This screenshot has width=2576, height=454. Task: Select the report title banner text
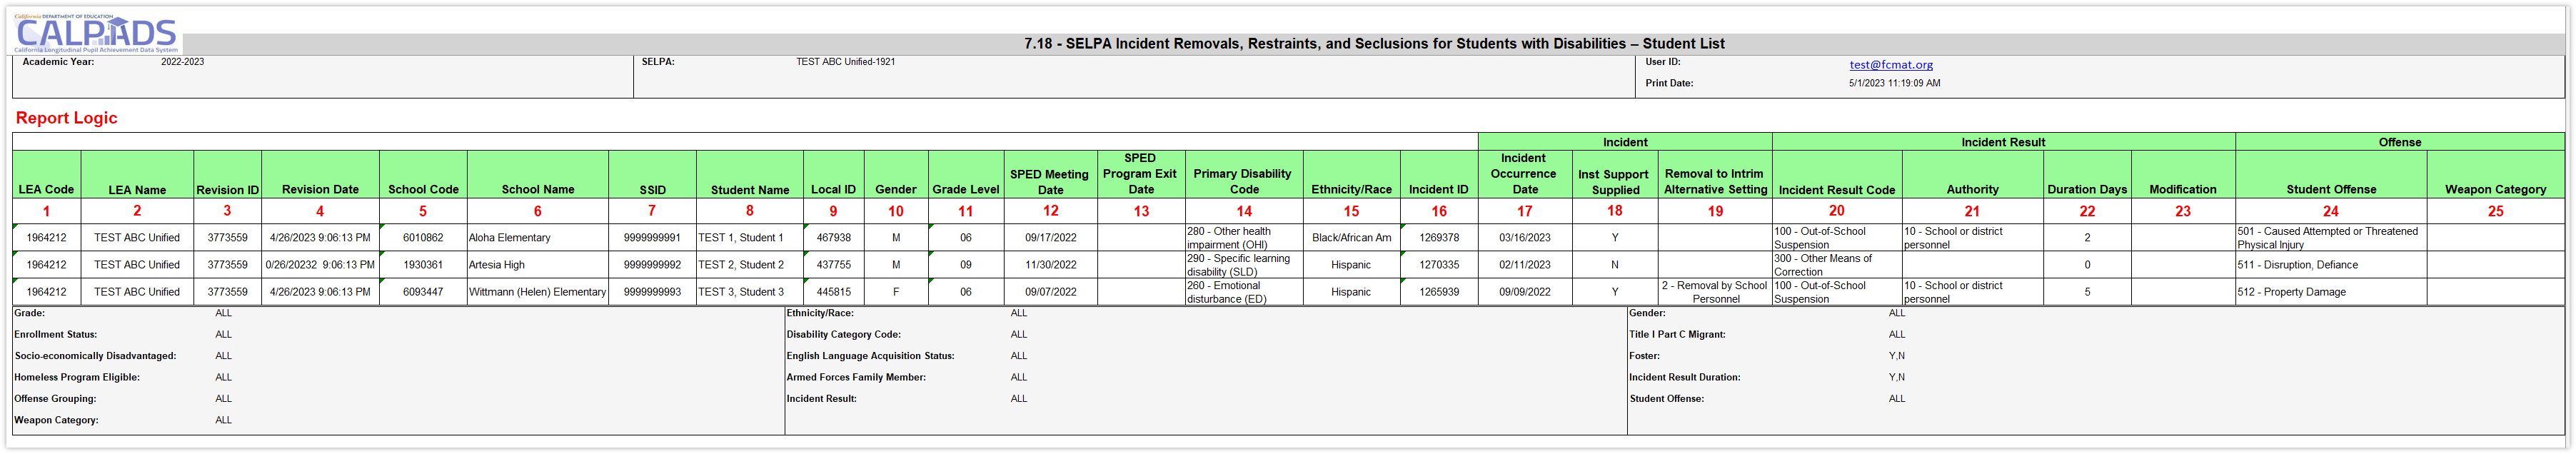pyautogui.click(x=1374, y=44)
